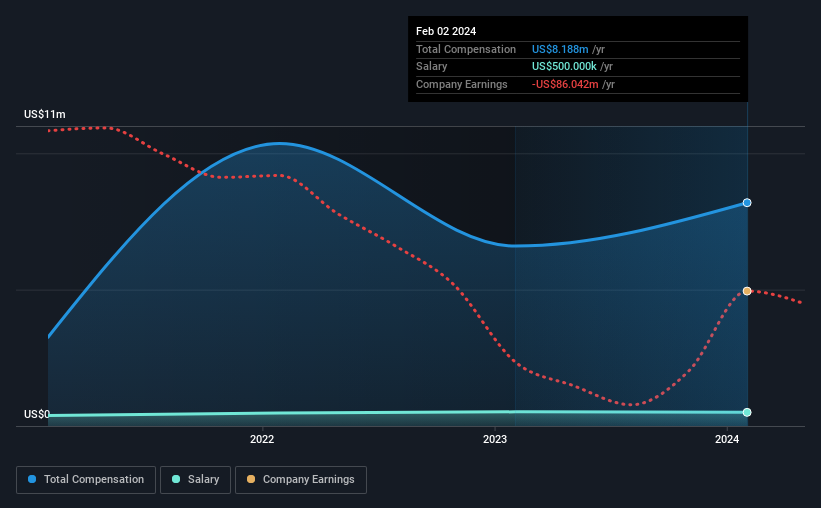This screenshot has height=508, width=821.
Task: Toggle the Total Compensation legend button
Action: click(86, 480)
